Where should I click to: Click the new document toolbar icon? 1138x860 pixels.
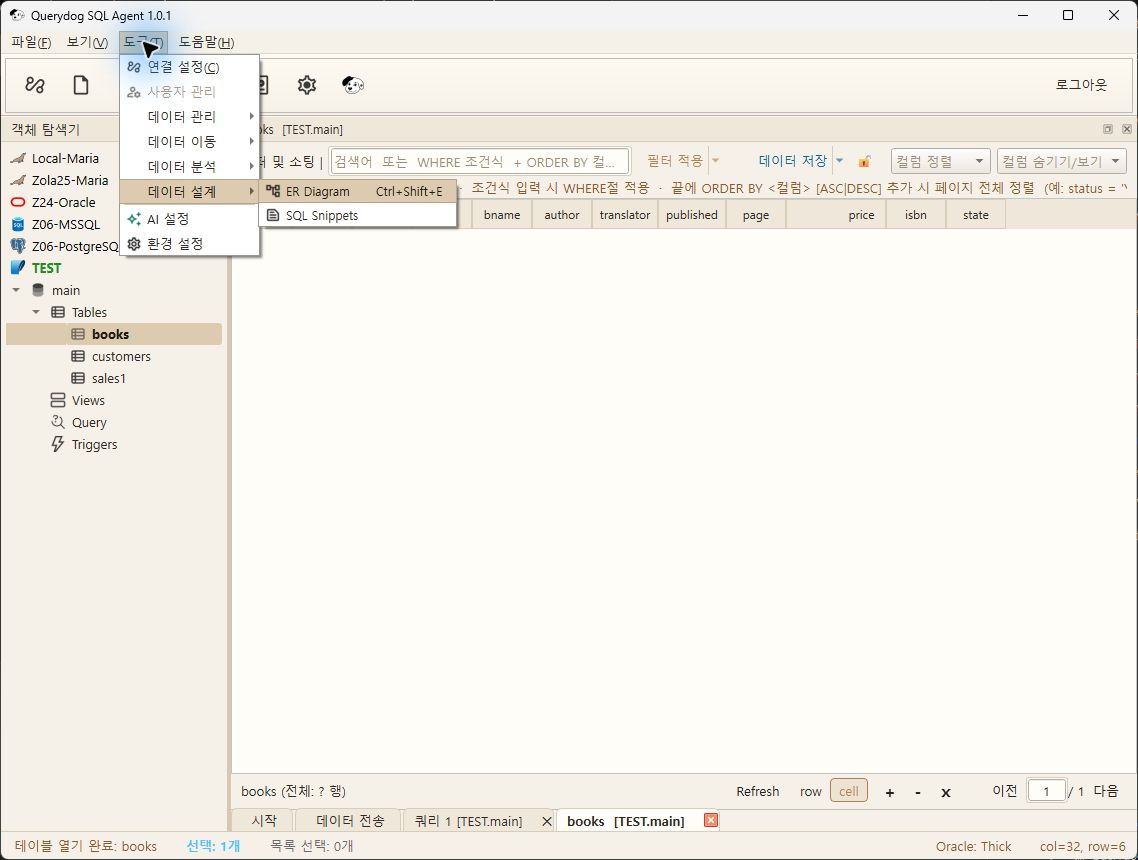tap(81, 85)
